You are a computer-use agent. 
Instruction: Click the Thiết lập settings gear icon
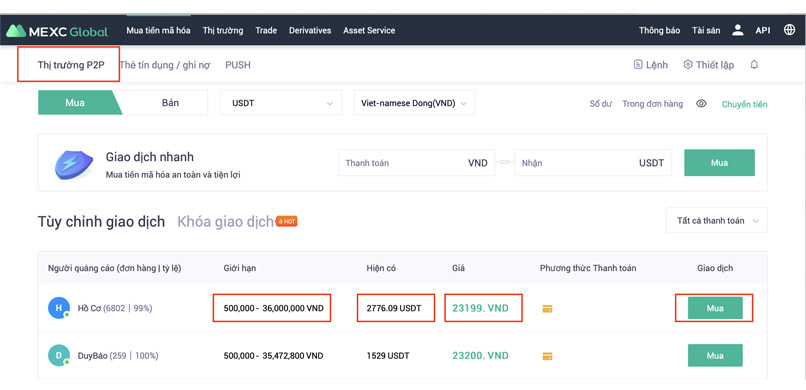pos(688,65)
